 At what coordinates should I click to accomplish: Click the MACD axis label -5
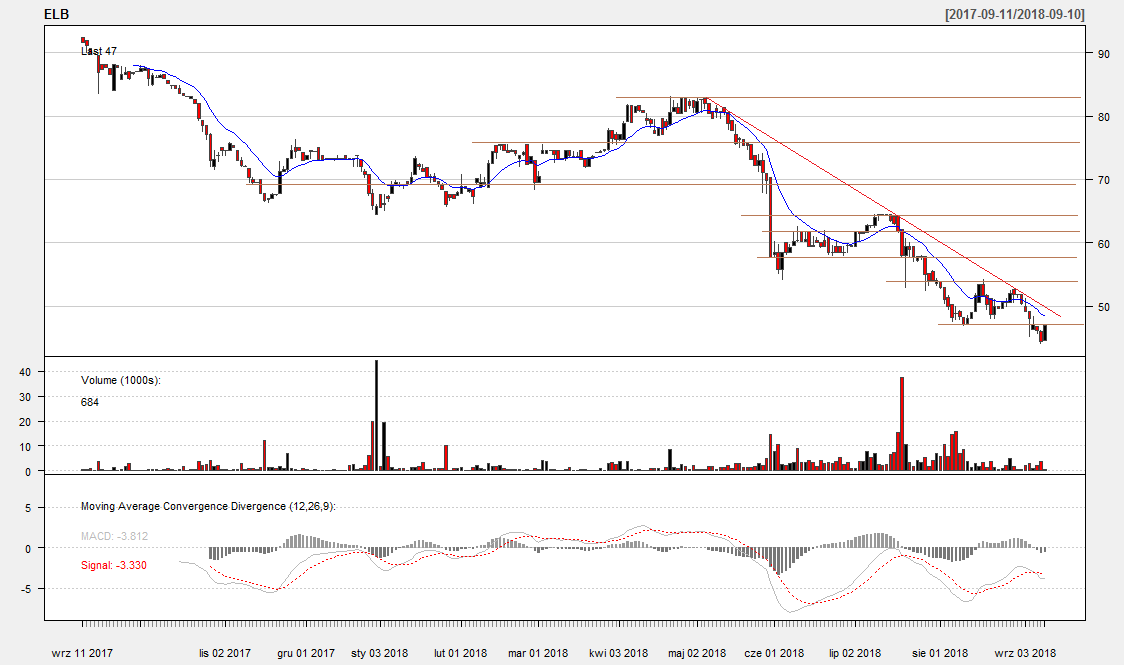27,589
